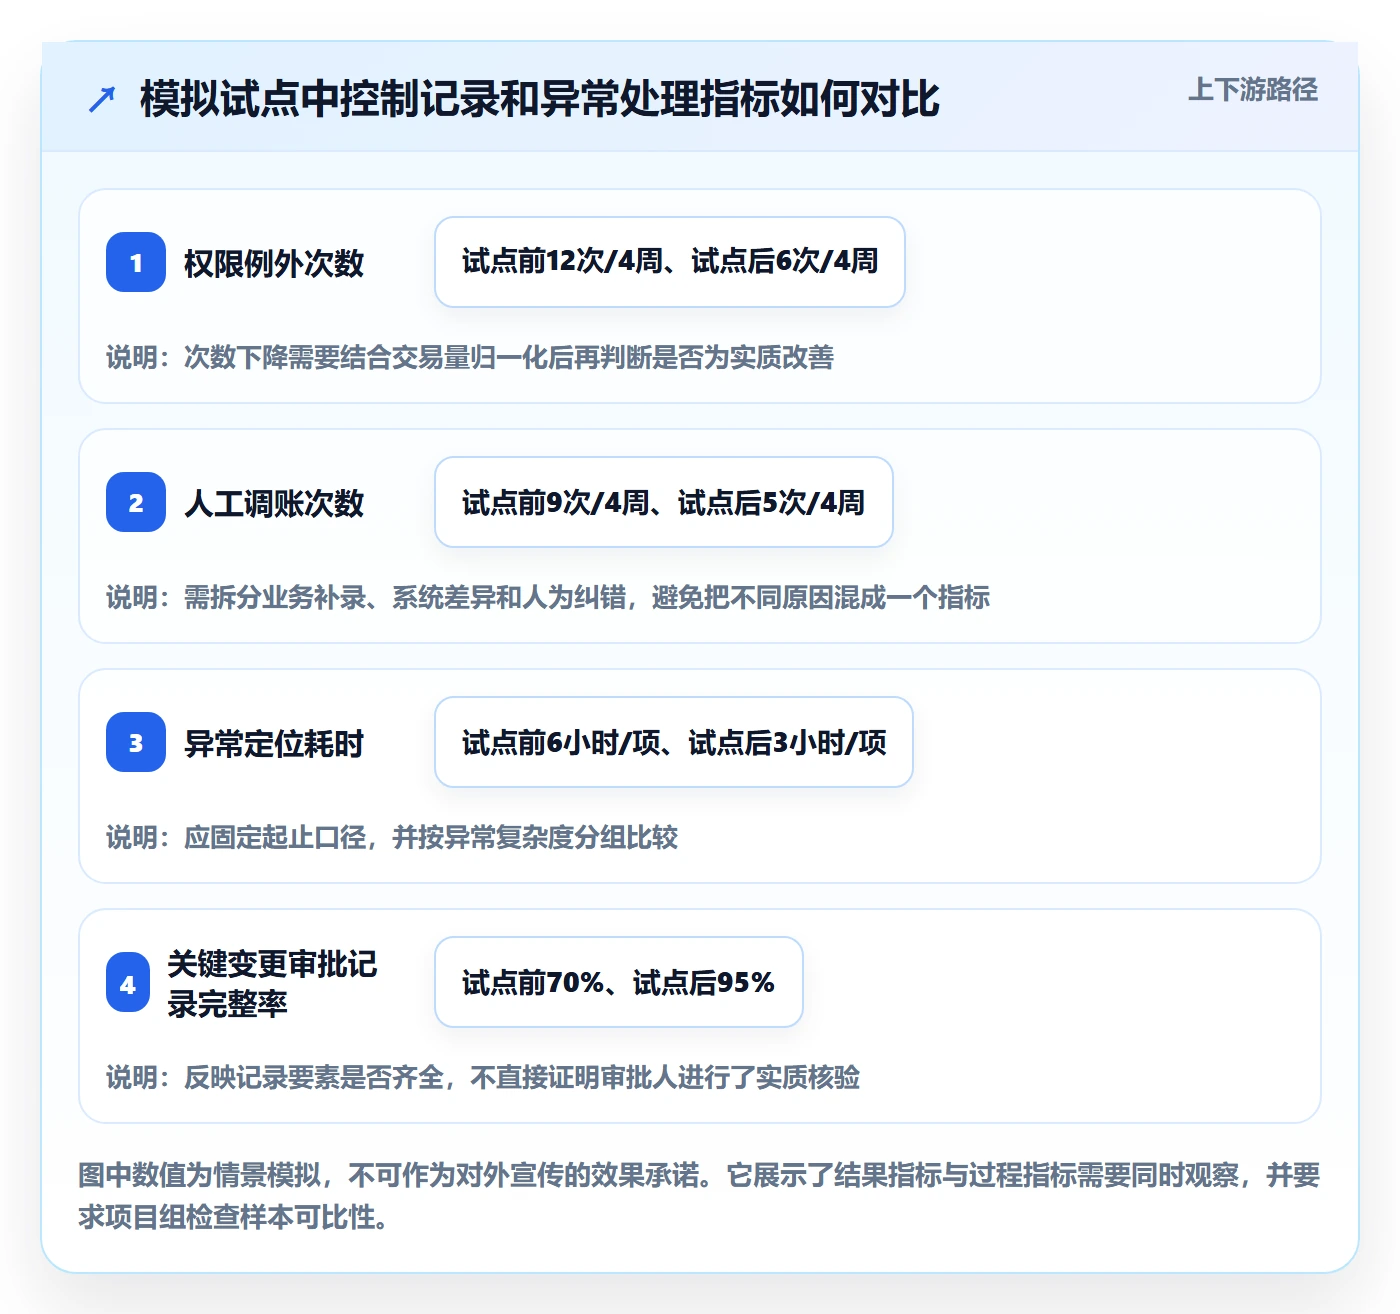Viewport: 1400px width, 1314px height.
Task: Select the 人工调账次数 heading
Action: coord(274,503)
